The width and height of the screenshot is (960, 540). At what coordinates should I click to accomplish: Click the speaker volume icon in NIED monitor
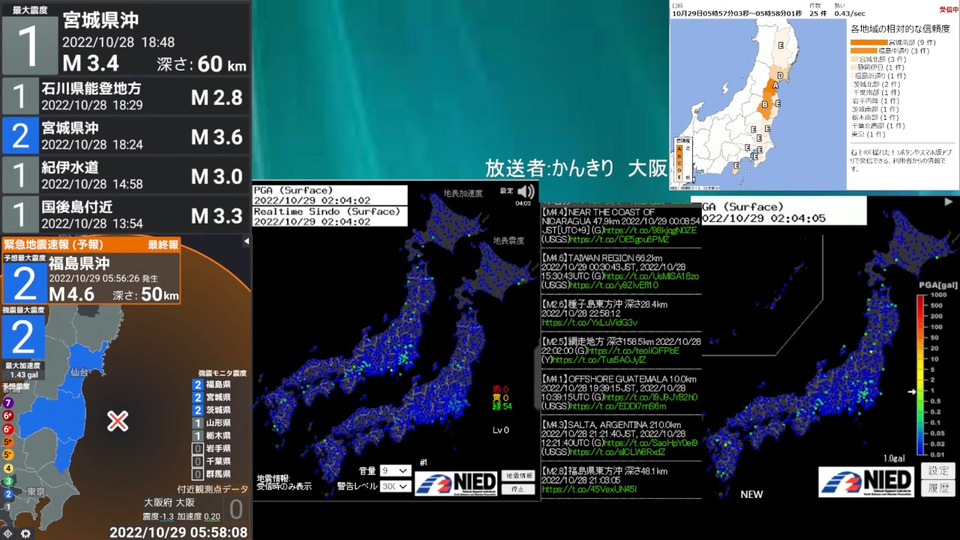tap(525, 192)
